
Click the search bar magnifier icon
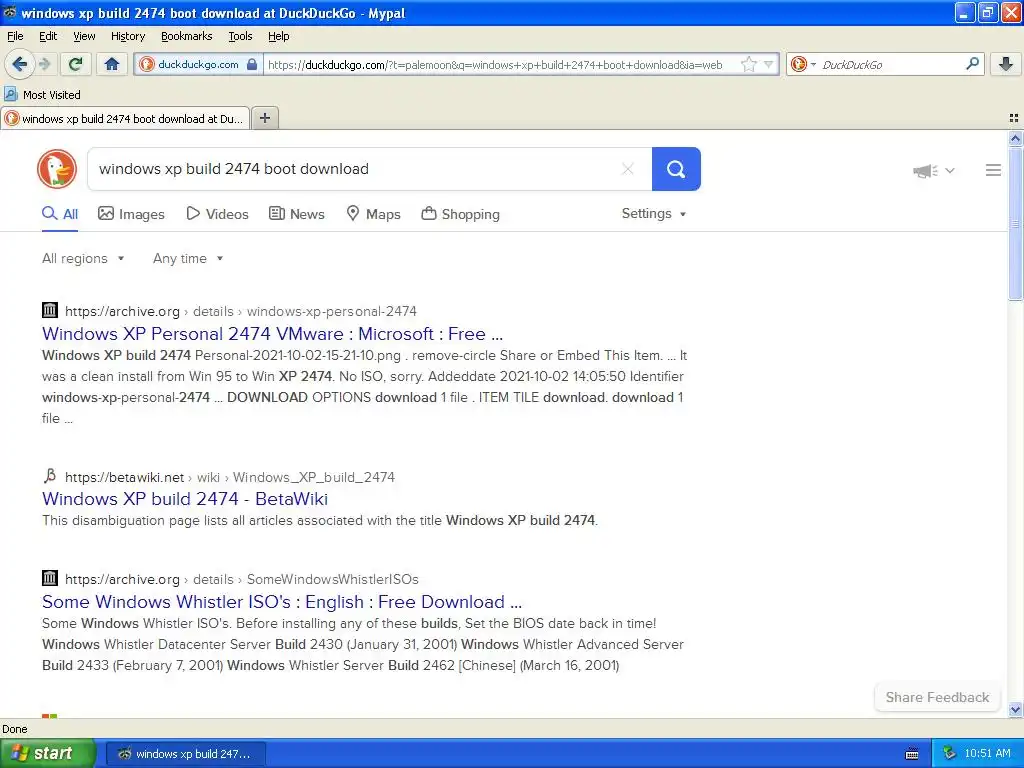coord(972,64)
